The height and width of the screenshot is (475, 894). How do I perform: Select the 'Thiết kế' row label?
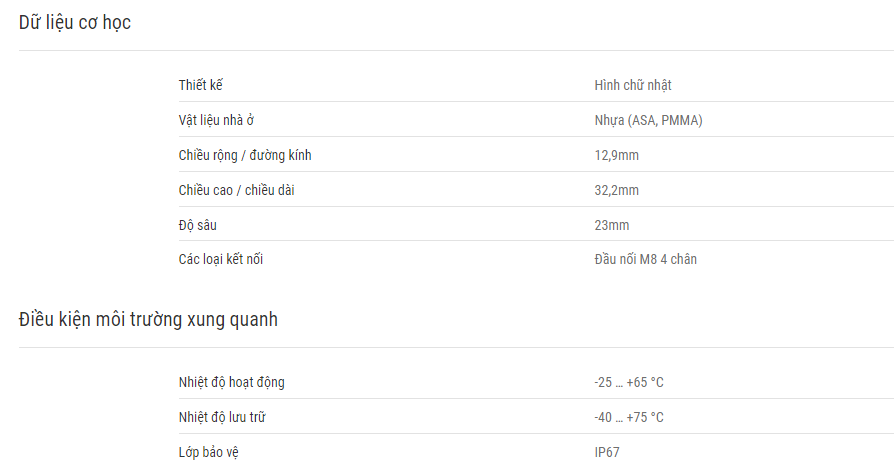click(x=200, y=85)
